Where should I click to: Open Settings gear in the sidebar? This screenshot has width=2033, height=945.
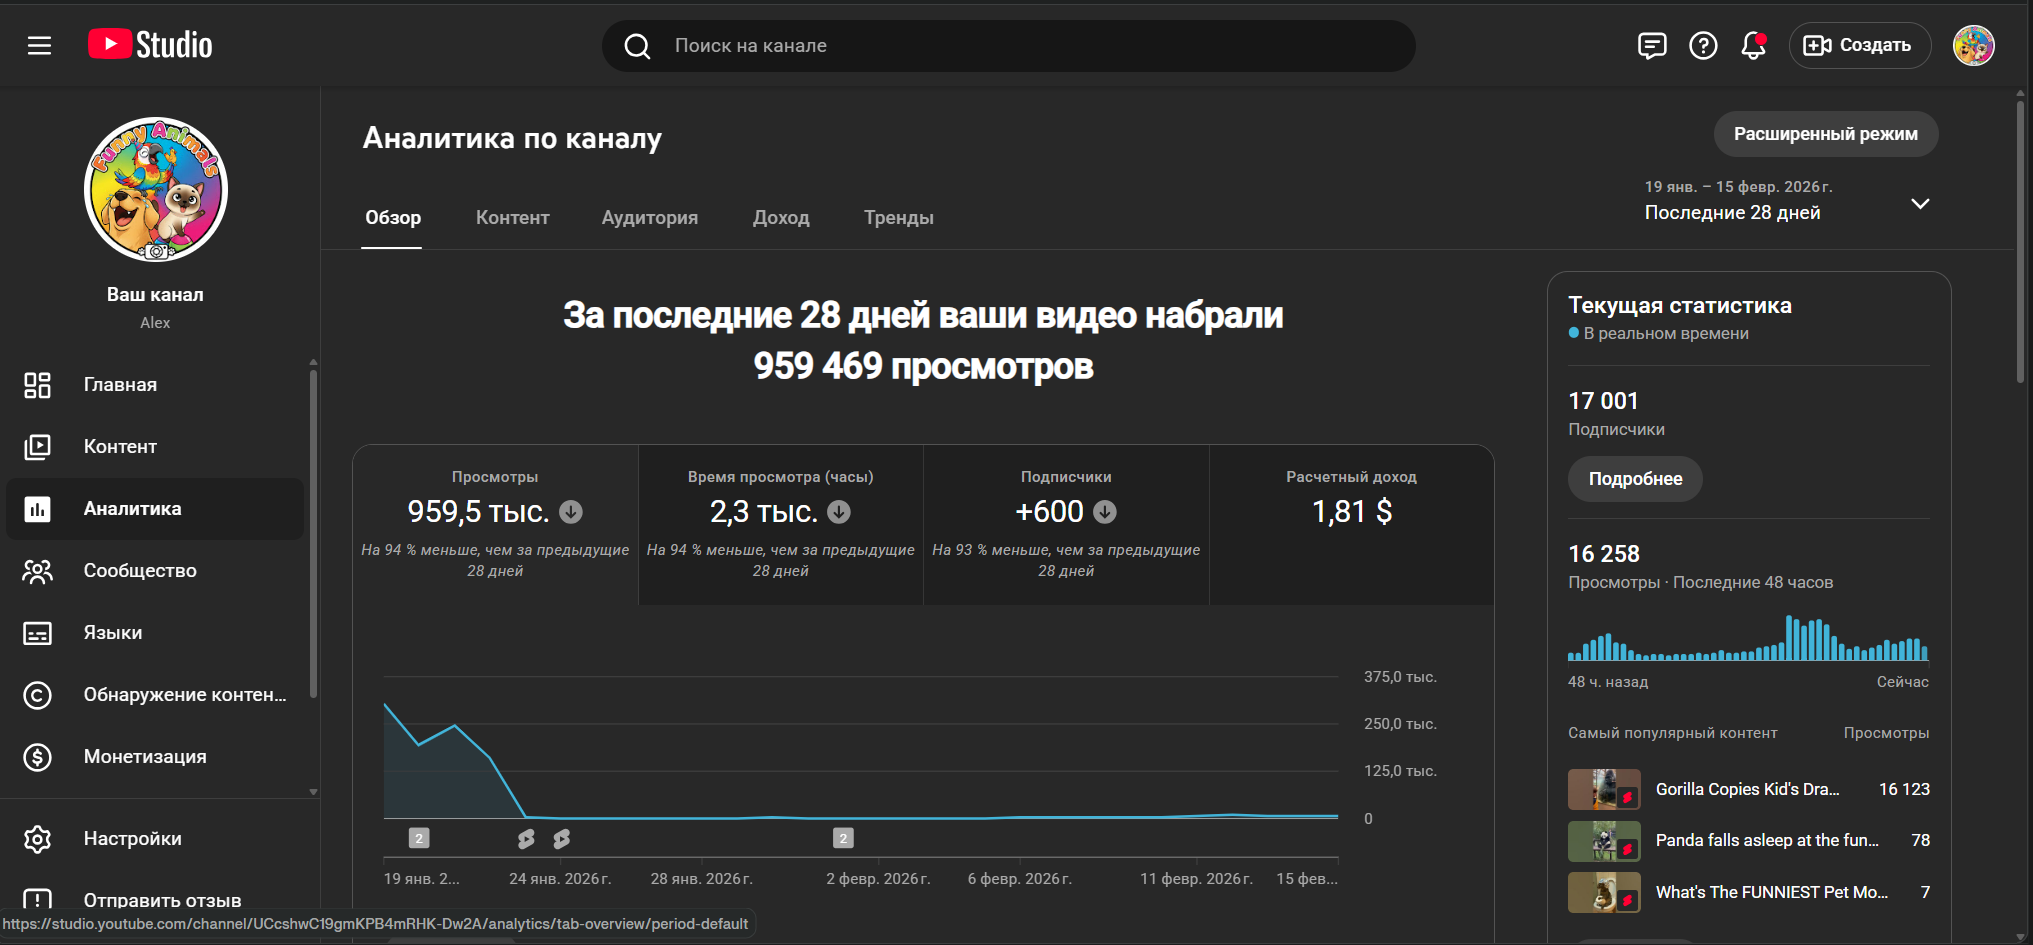coord(132,839)
